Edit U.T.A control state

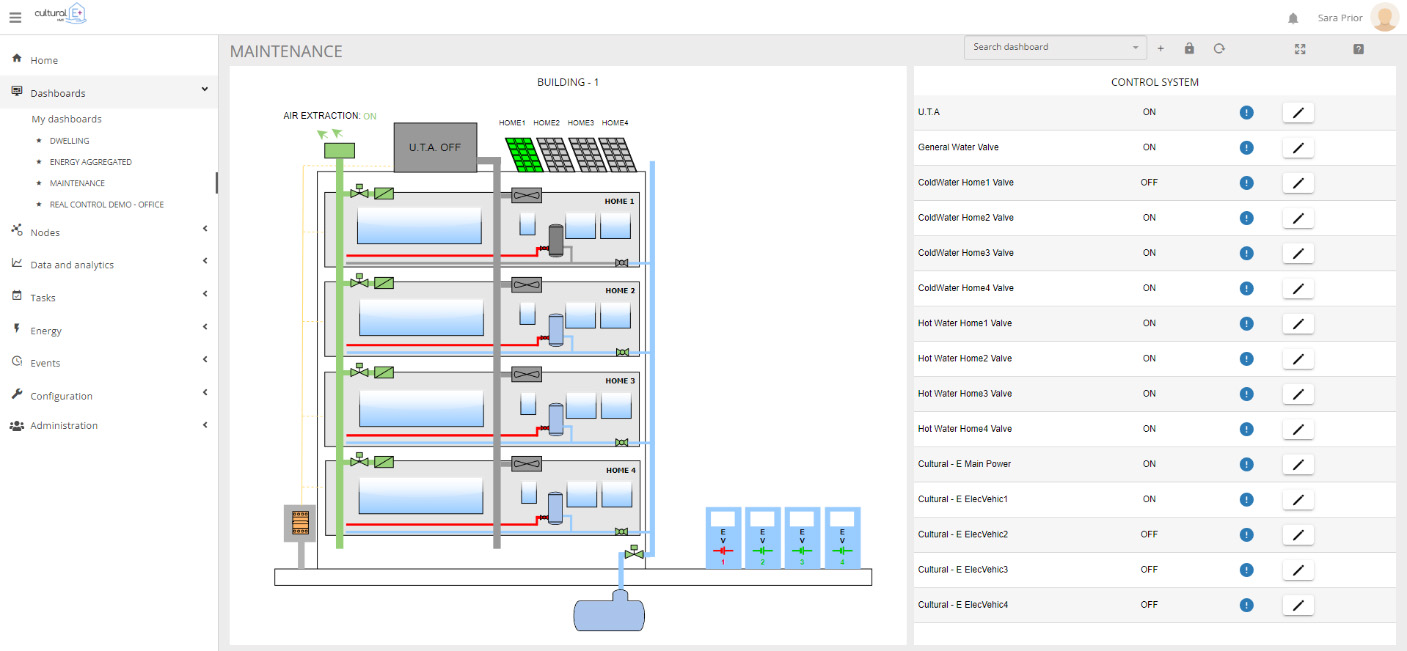click(1298, 113)
